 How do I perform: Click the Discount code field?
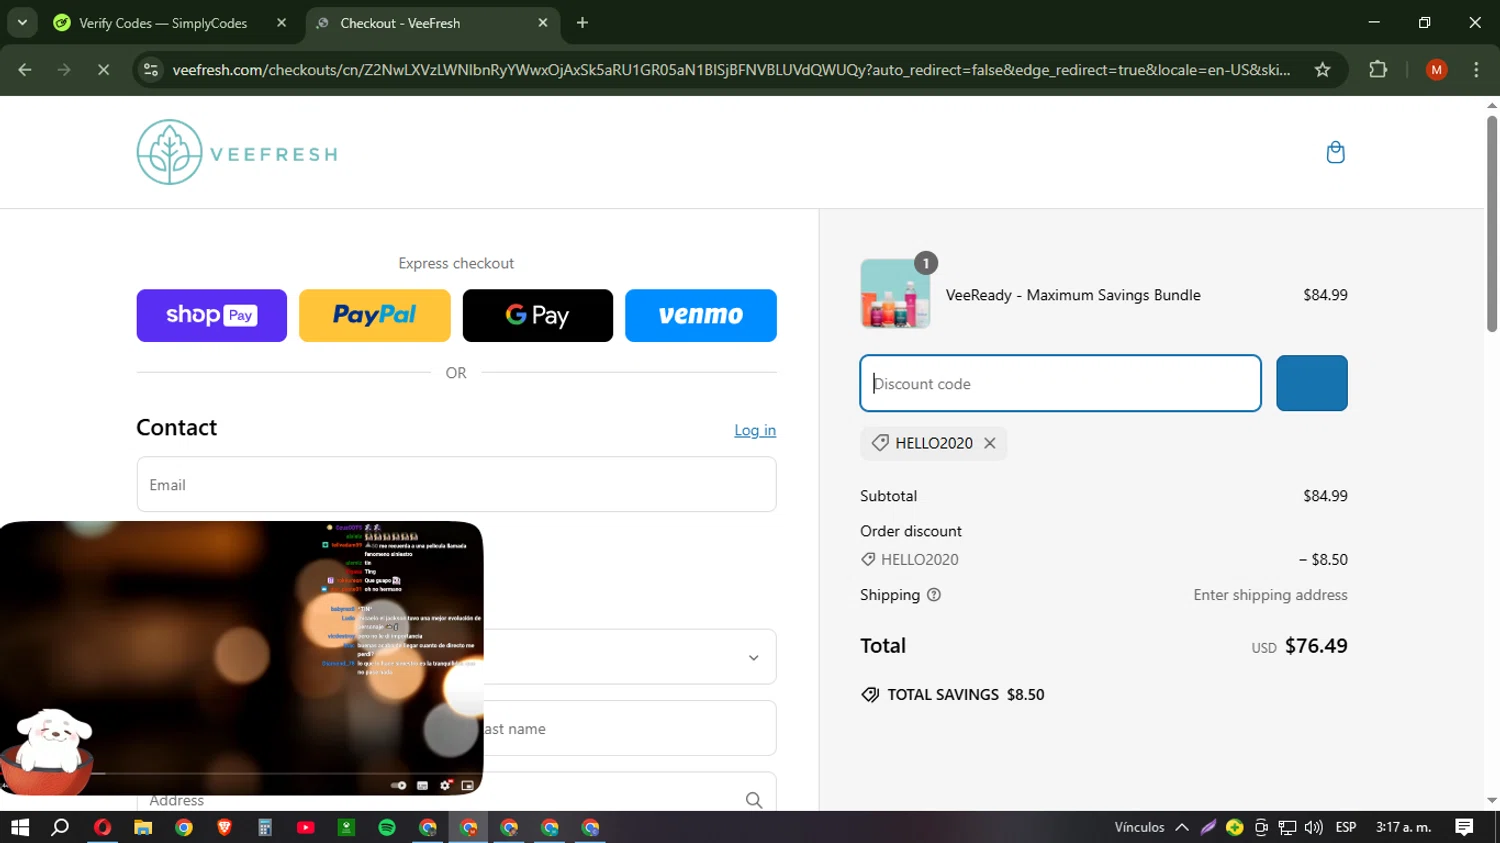coord(1060,383)
